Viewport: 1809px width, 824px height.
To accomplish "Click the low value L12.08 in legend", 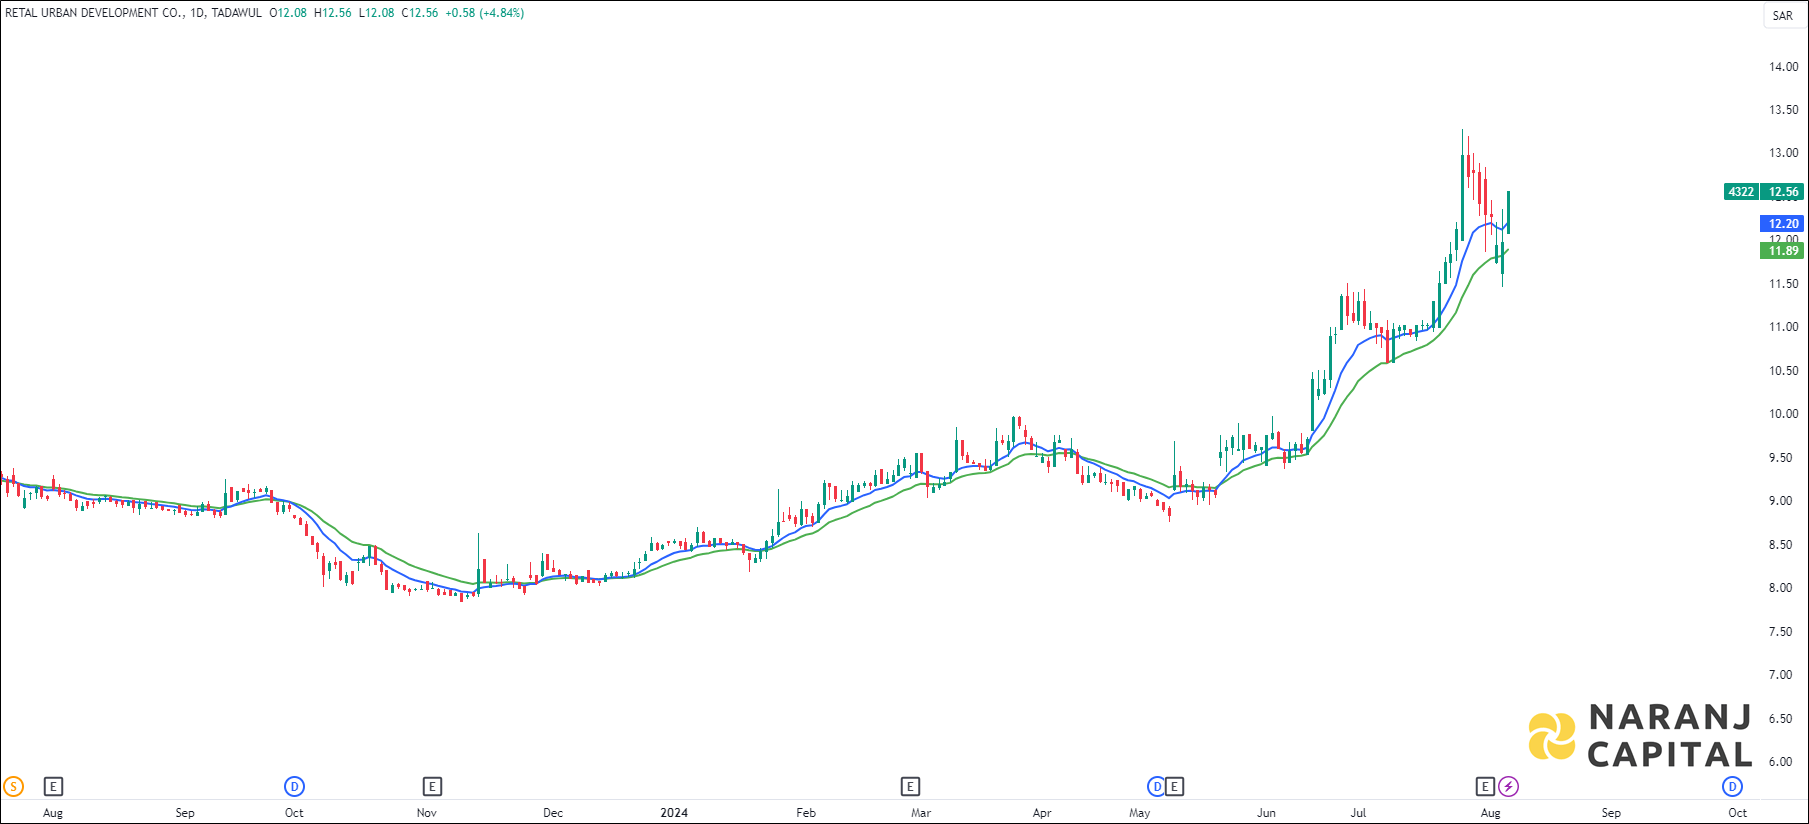I will click(x=376, y=13).
